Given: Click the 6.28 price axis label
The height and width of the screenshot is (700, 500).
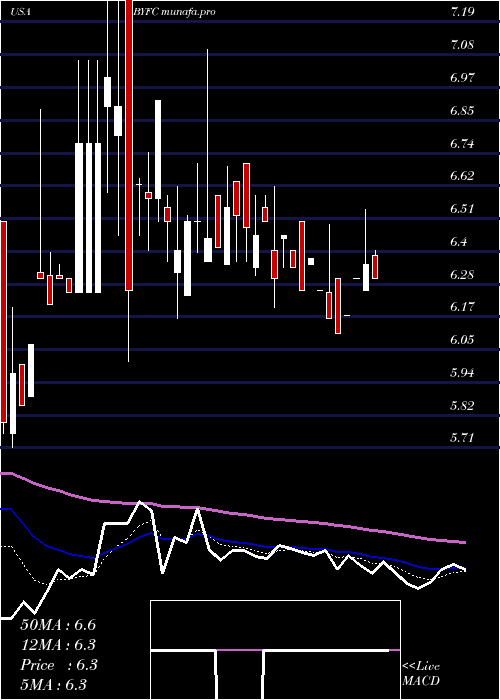Looking at the screenshot, I should tap(462, 274).
